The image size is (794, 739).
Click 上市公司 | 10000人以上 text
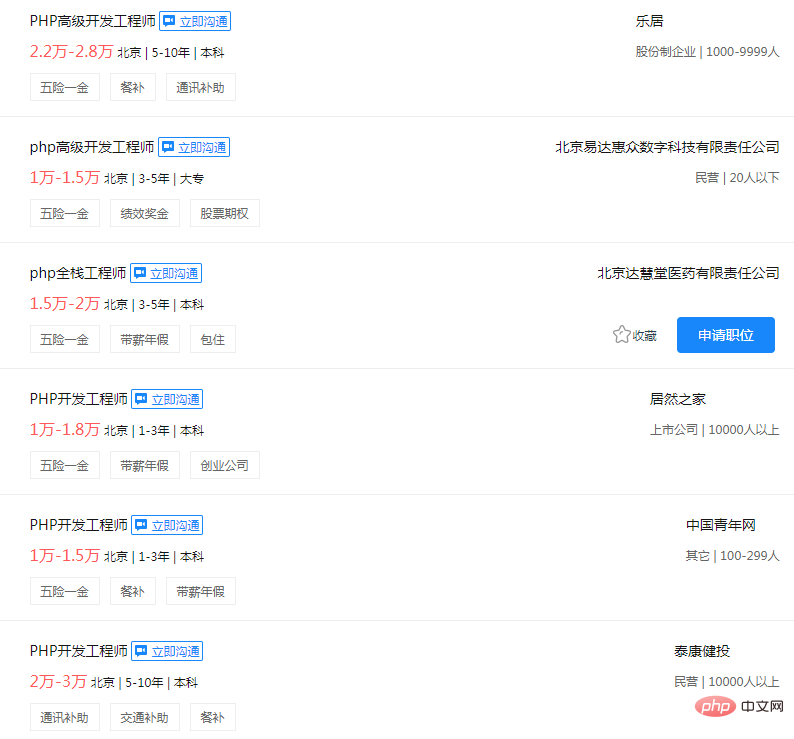coord(714,430)
